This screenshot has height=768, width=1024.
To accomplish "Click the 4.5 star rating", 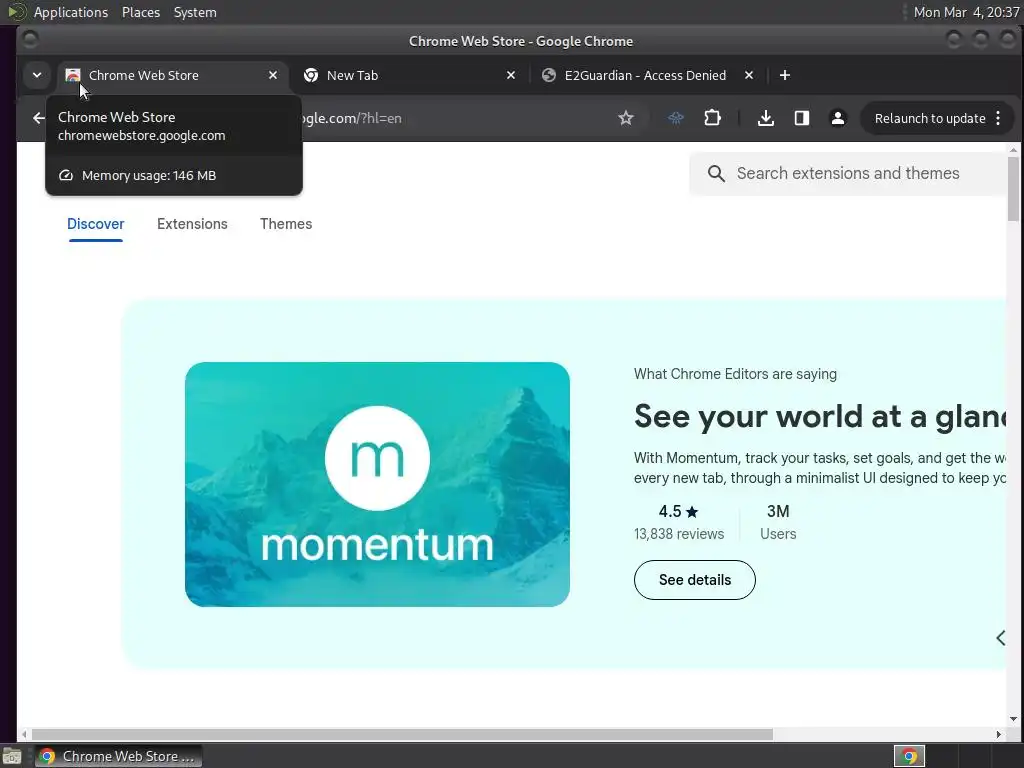I will (679, 511).
